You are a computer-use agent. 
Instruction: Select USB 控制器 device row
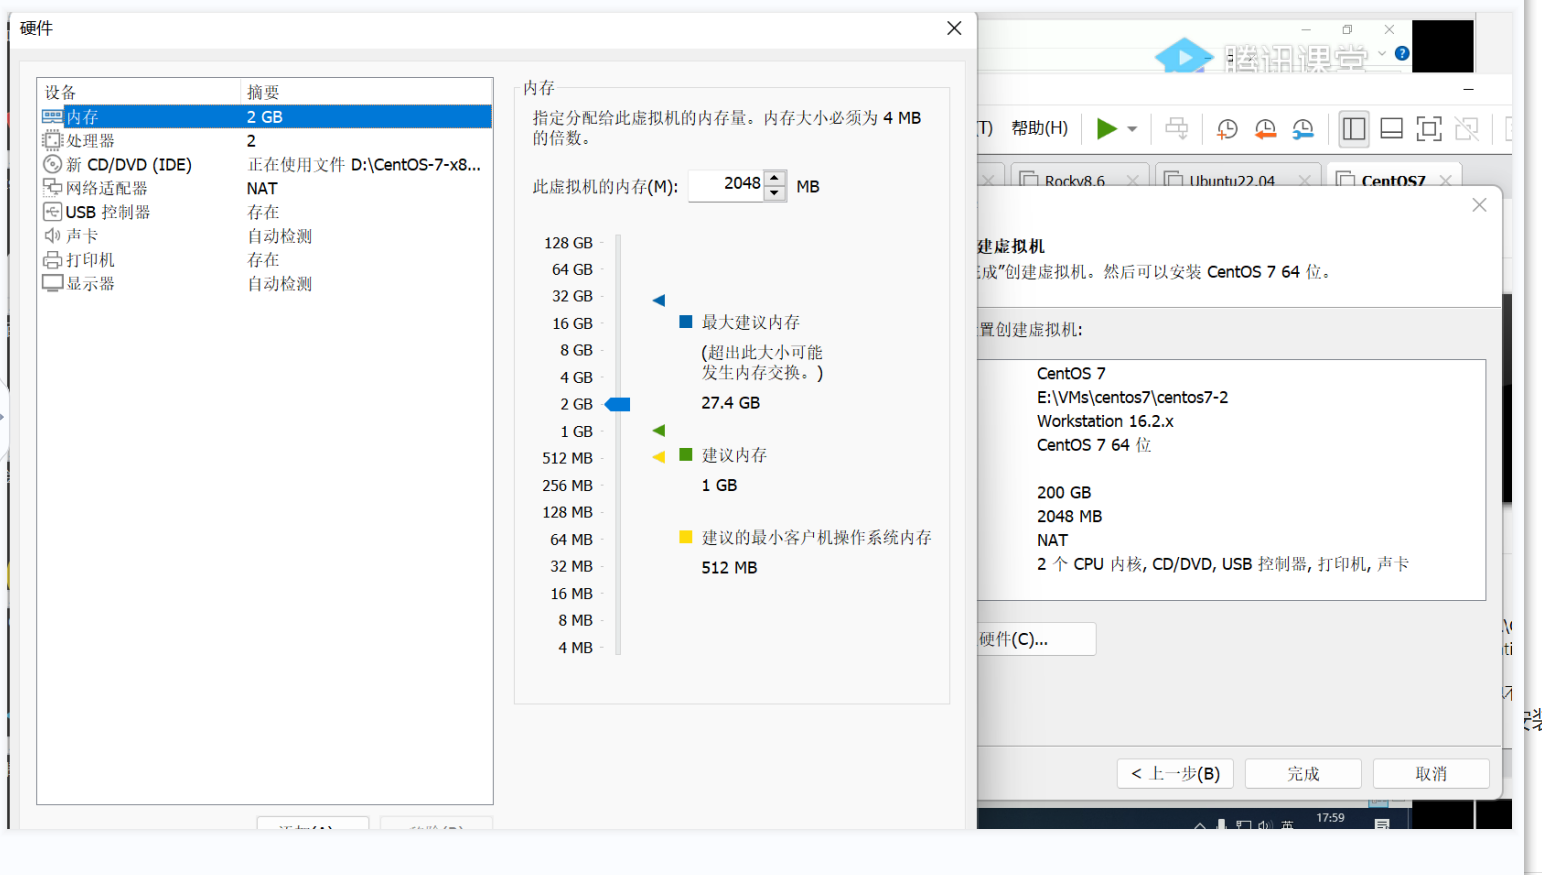(x=265, y=212)
